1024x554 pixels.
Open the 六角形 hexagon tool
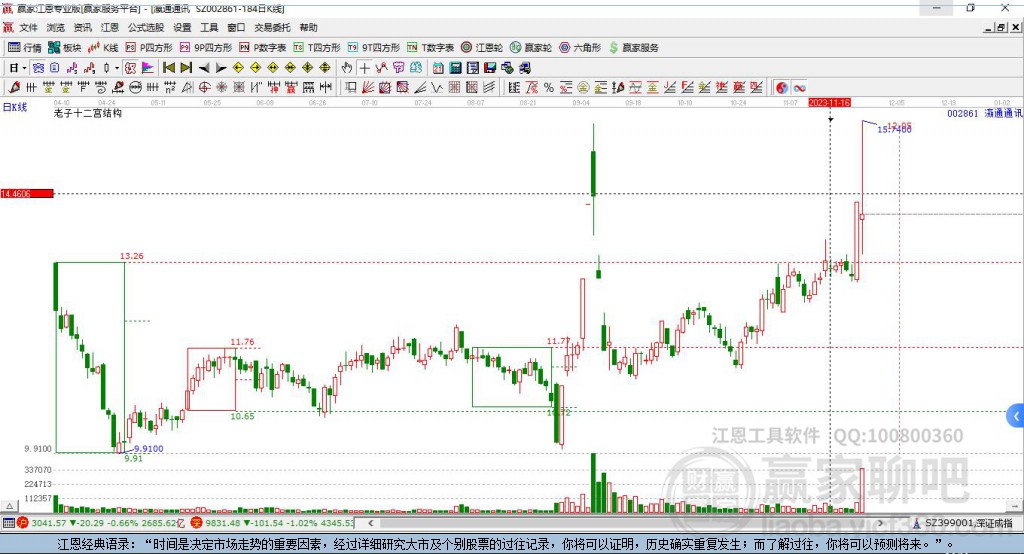click(x=580, y=48)
